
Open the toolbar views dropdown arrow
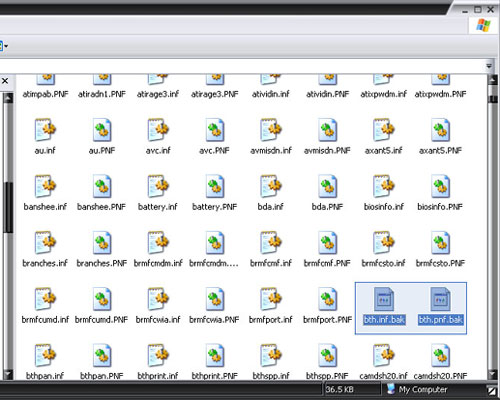point(6,46)
